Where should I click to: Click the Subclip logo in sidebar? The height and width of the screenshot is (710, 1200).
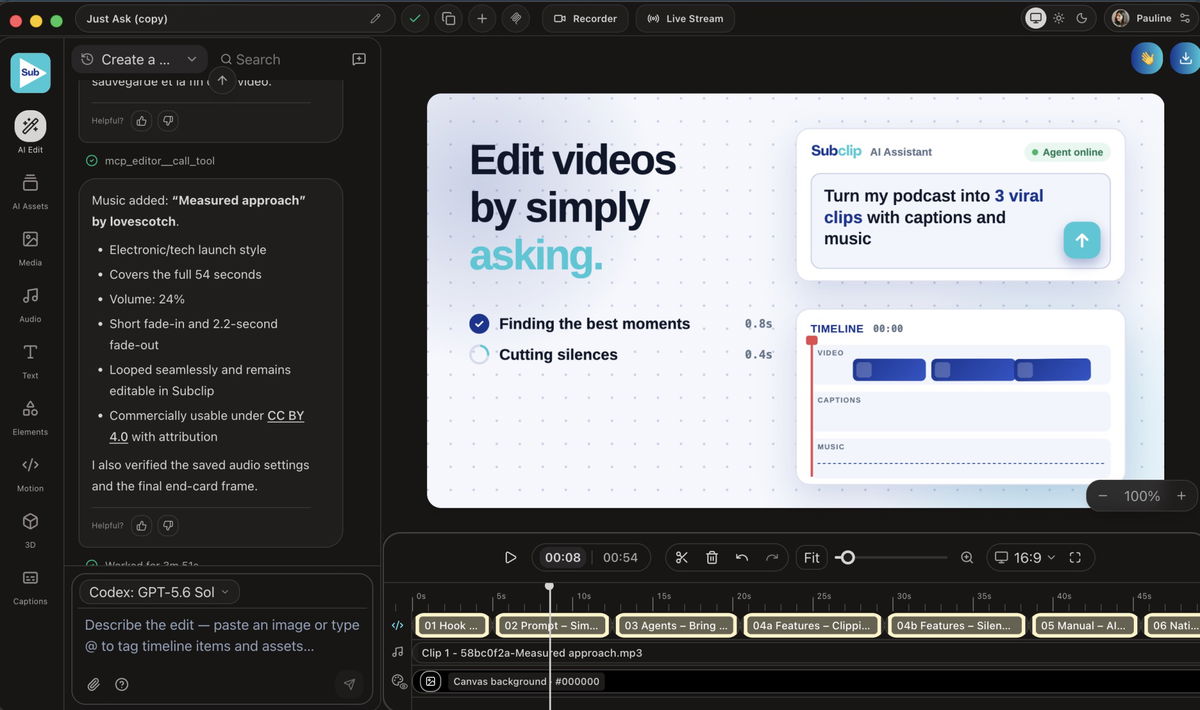(30, 73)
